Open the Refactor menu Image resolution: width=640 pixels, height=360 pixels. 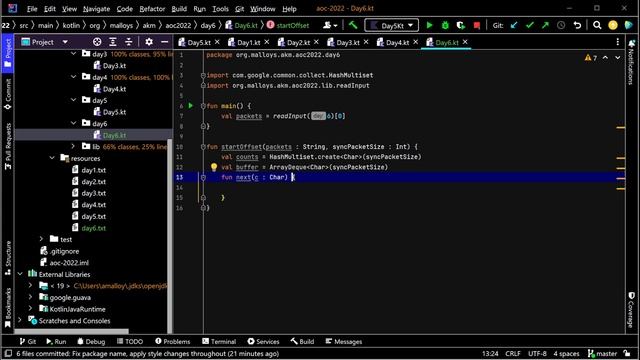[x=152, y=9]
